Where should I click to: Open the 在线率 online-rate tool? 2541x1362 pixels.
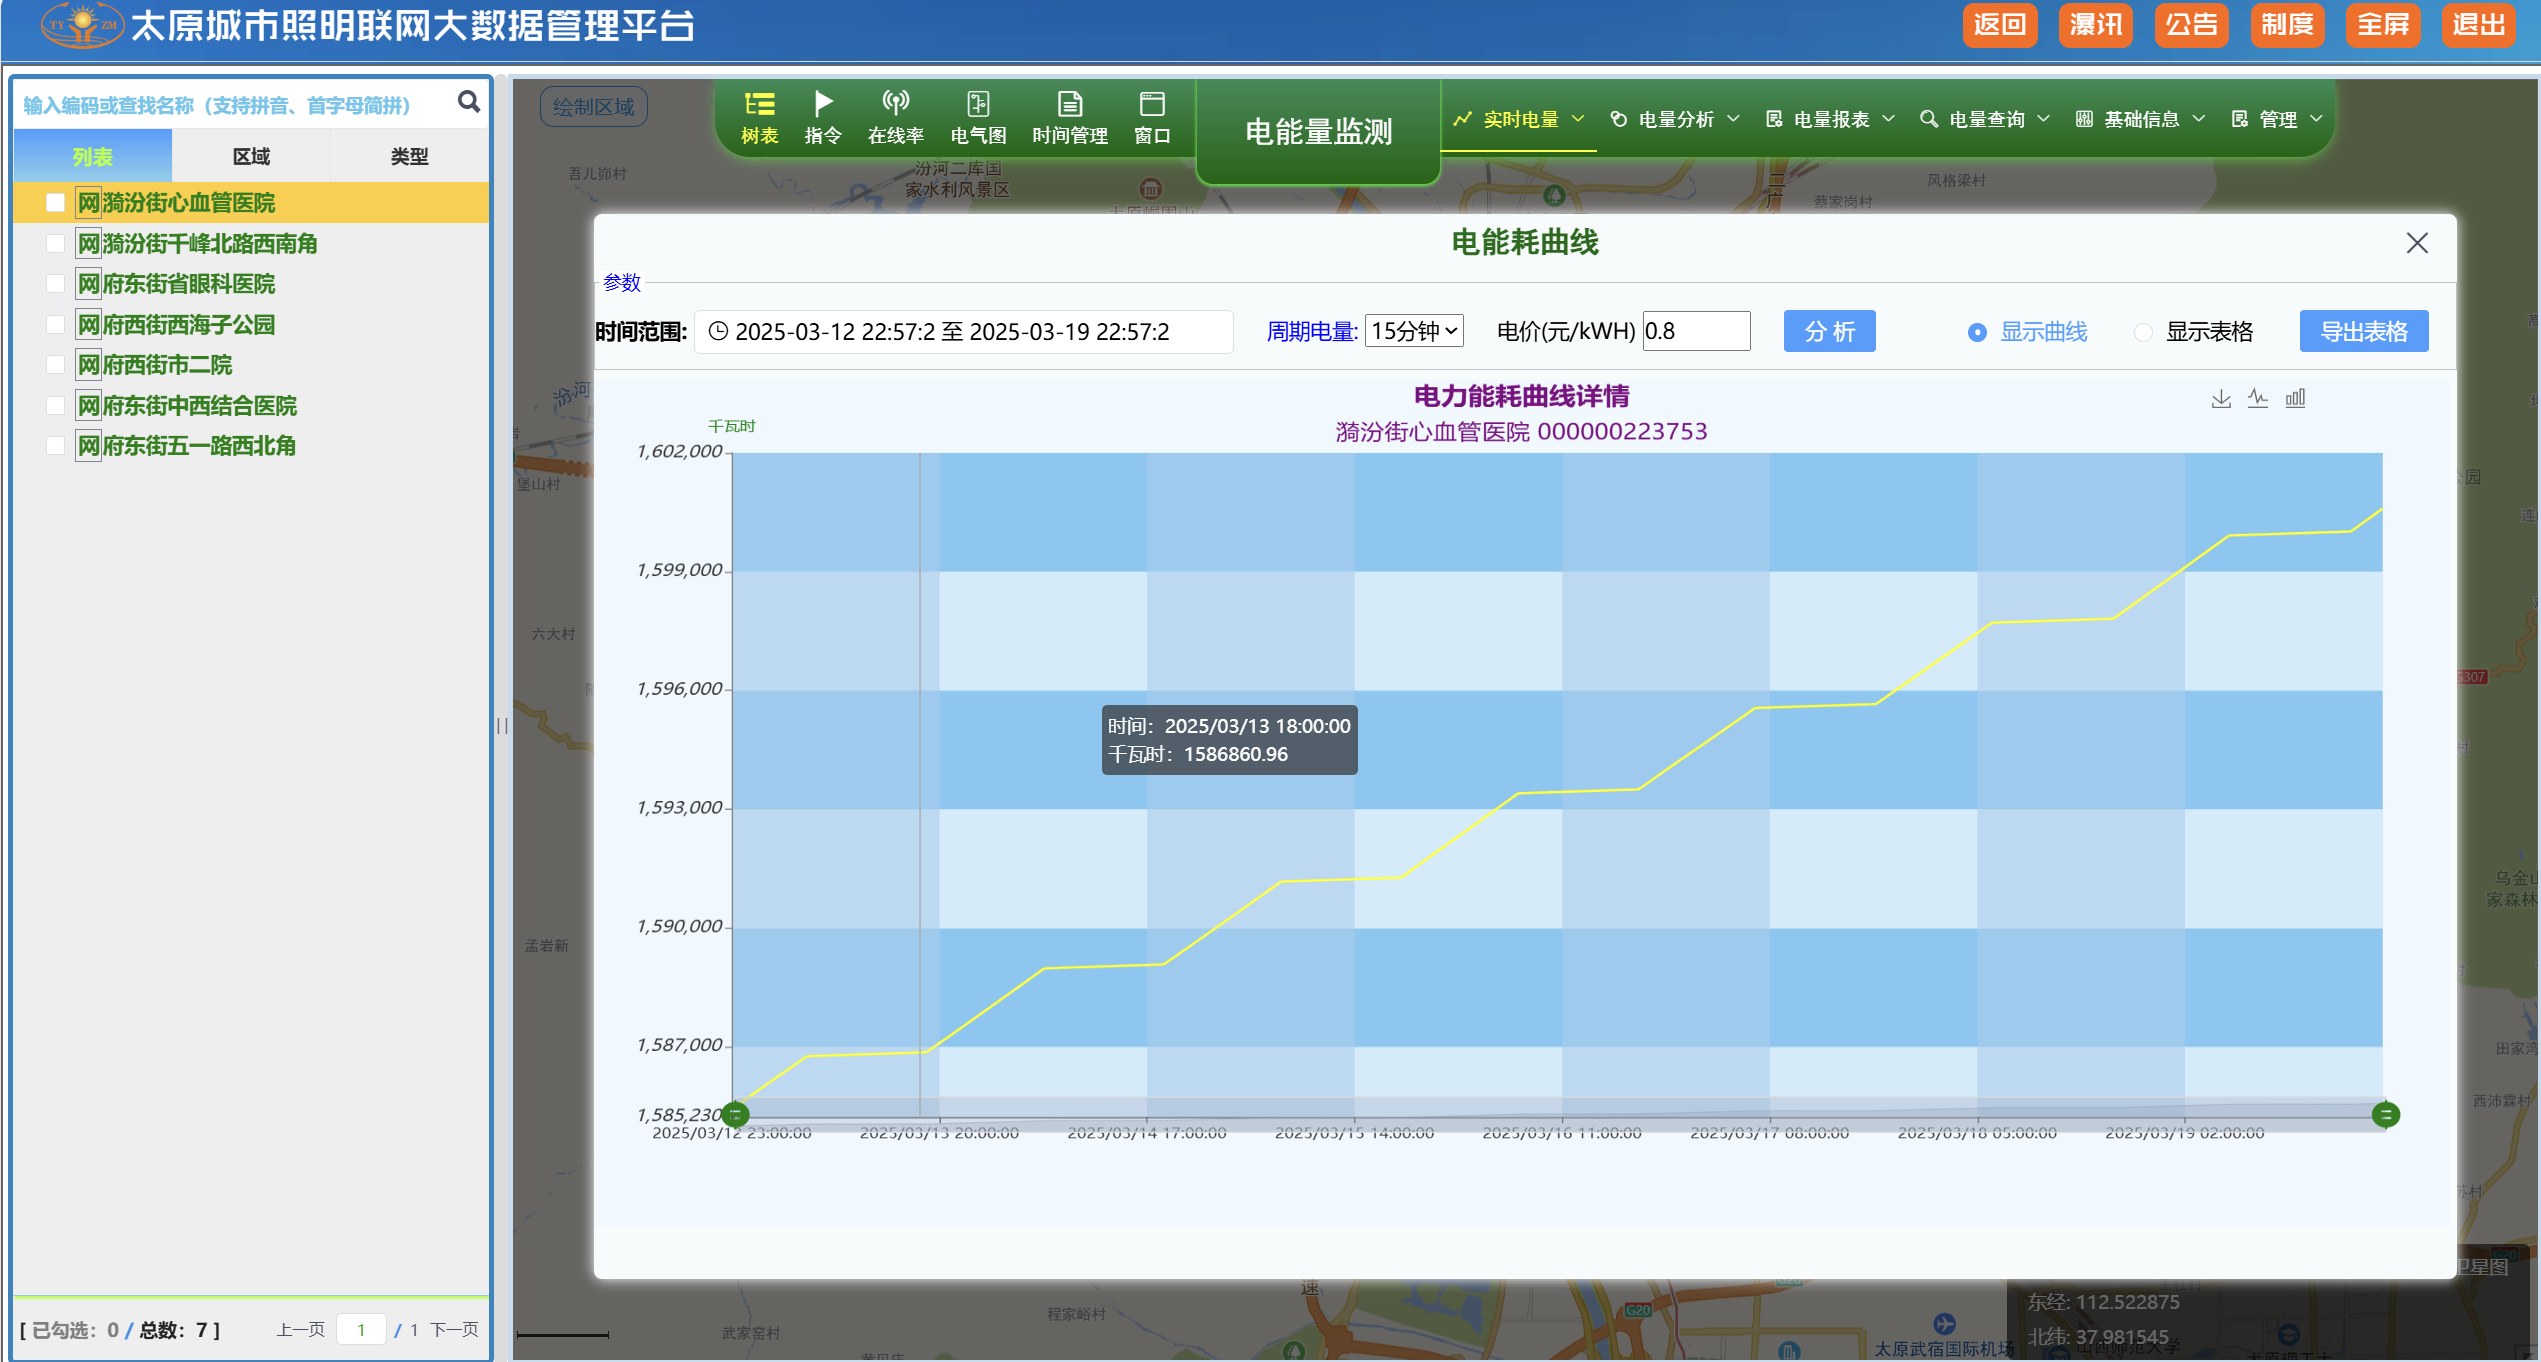tap(895, 118)
